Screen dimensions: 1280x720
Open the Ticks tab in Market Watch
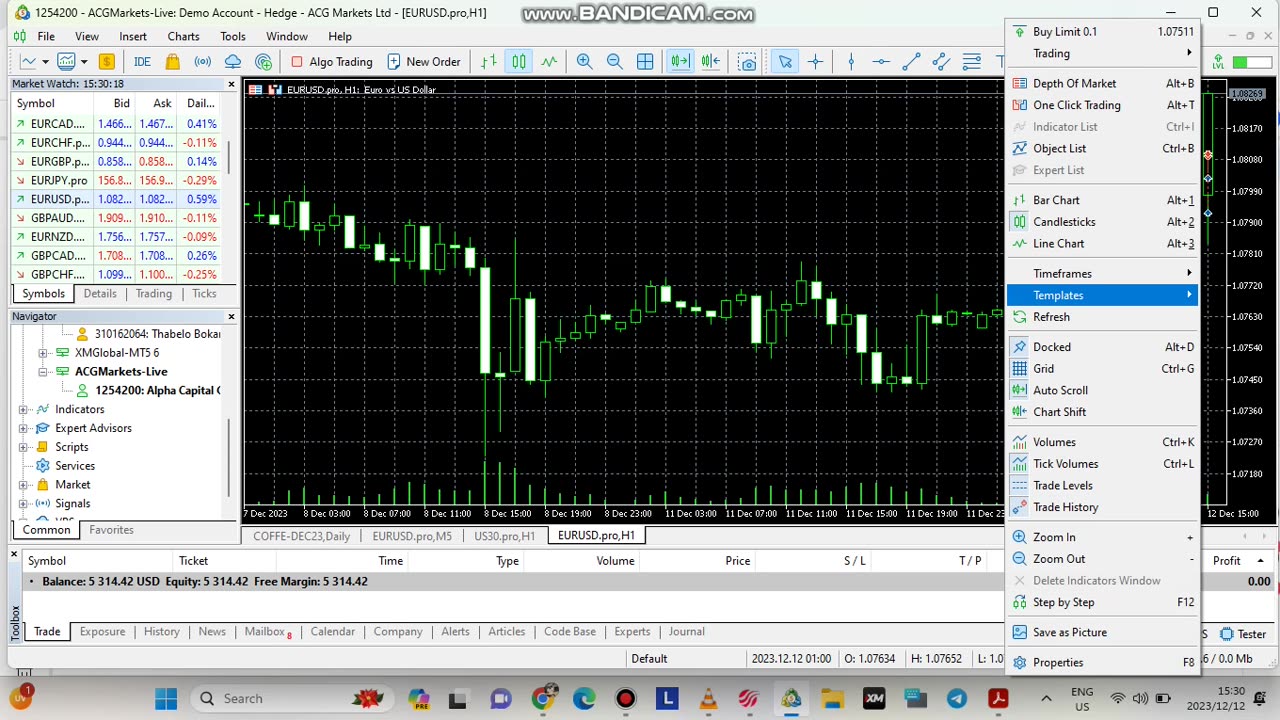pos(204,294)
